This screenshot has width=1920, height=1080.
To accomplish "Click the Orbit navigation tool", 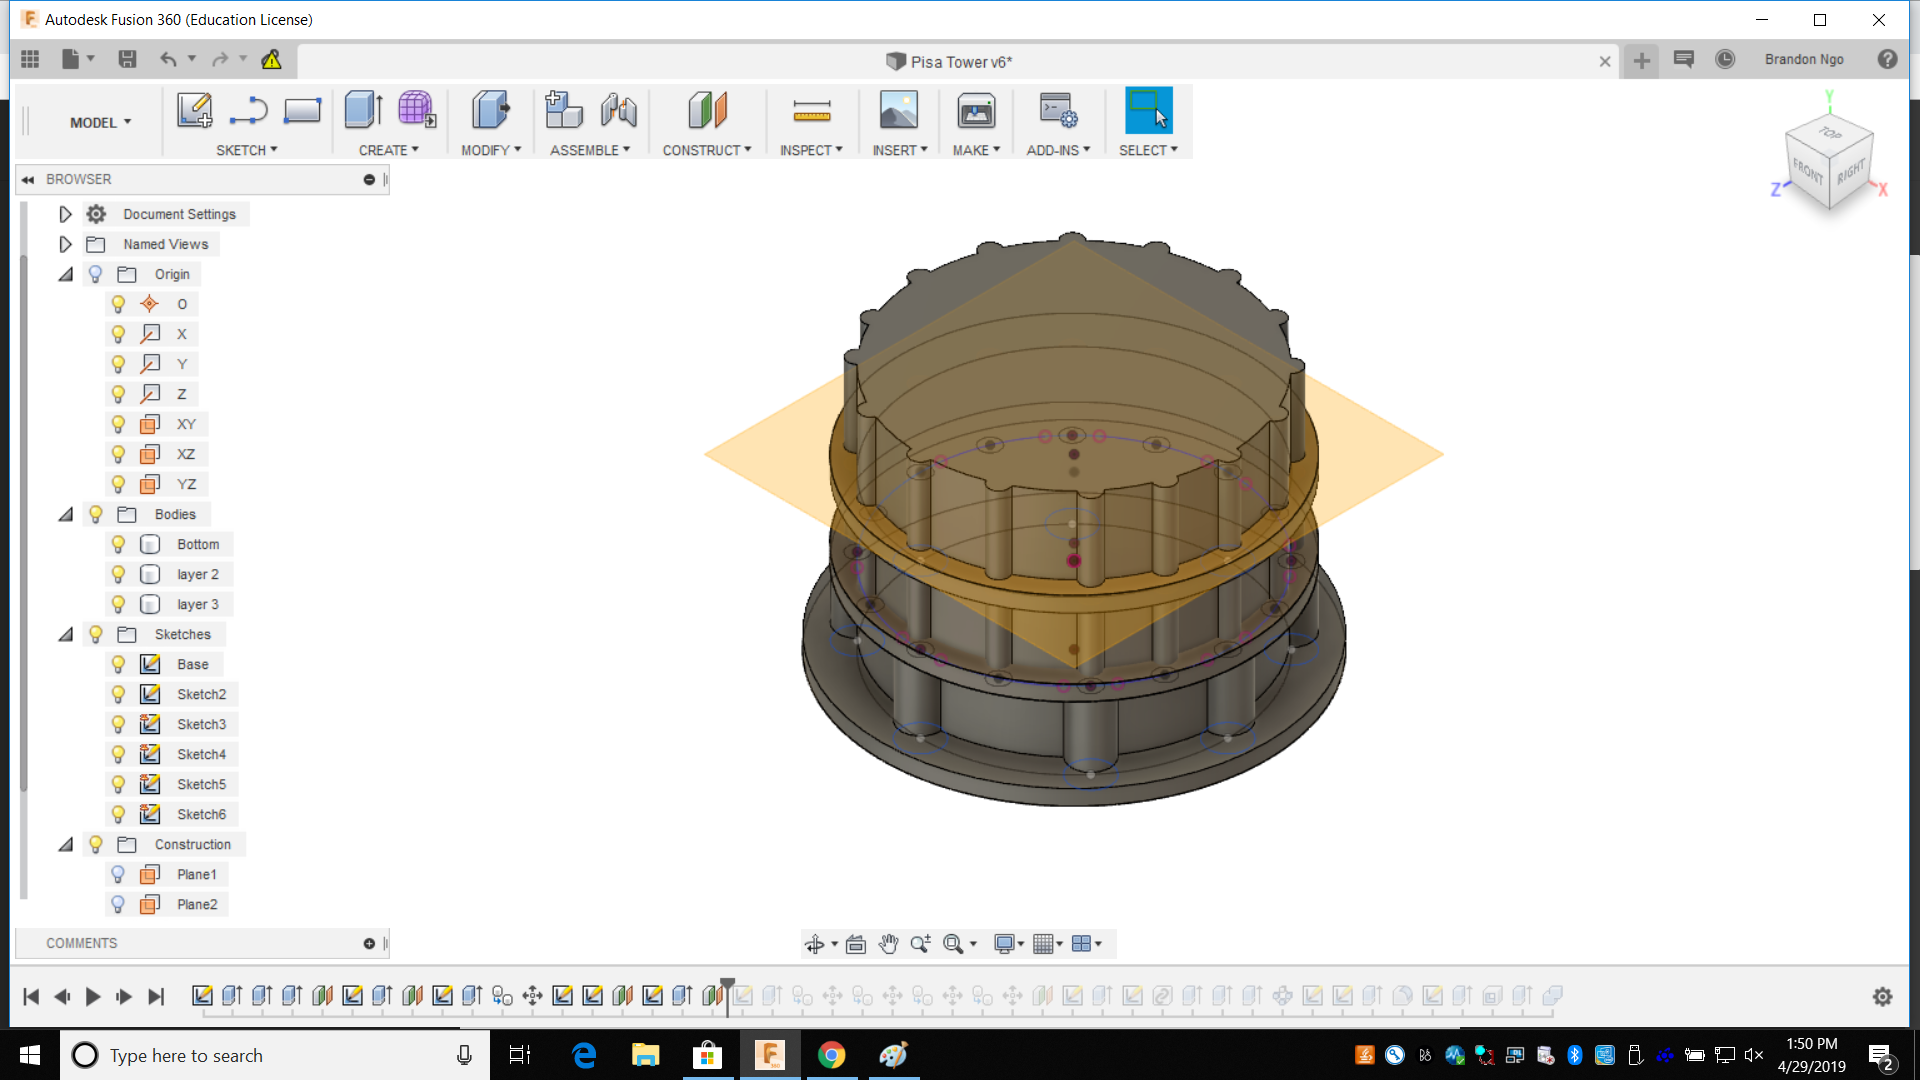I will [815, 944].
